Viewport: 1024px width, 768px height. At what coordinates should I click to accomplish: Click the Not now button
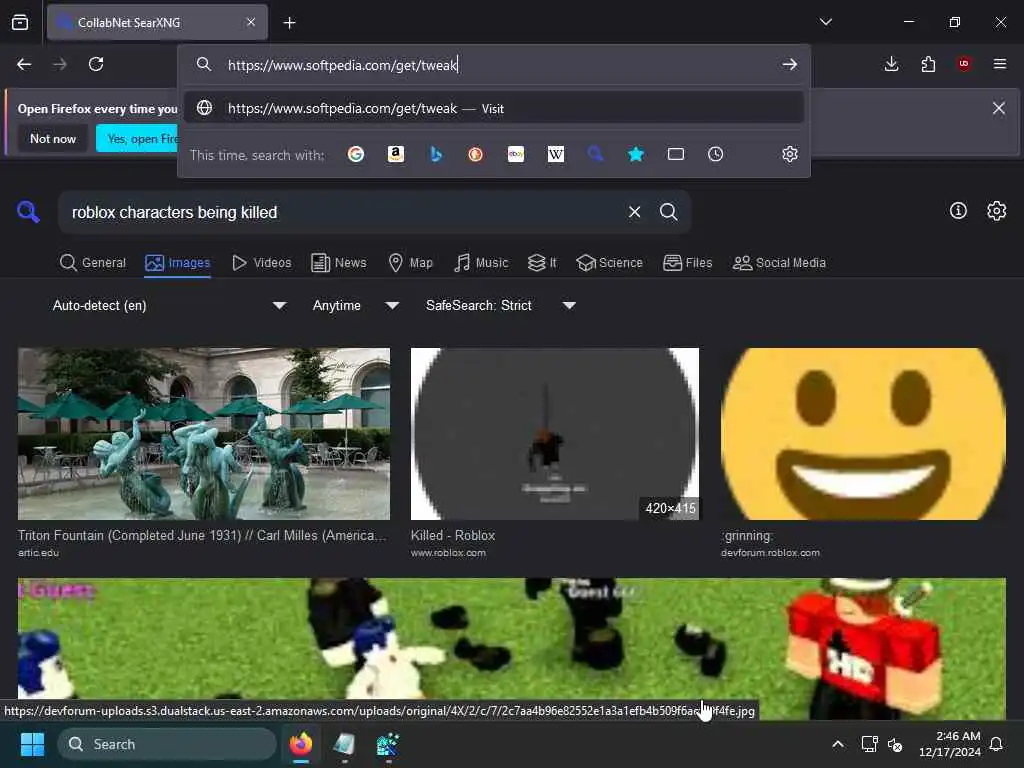[x=53, y=138]
